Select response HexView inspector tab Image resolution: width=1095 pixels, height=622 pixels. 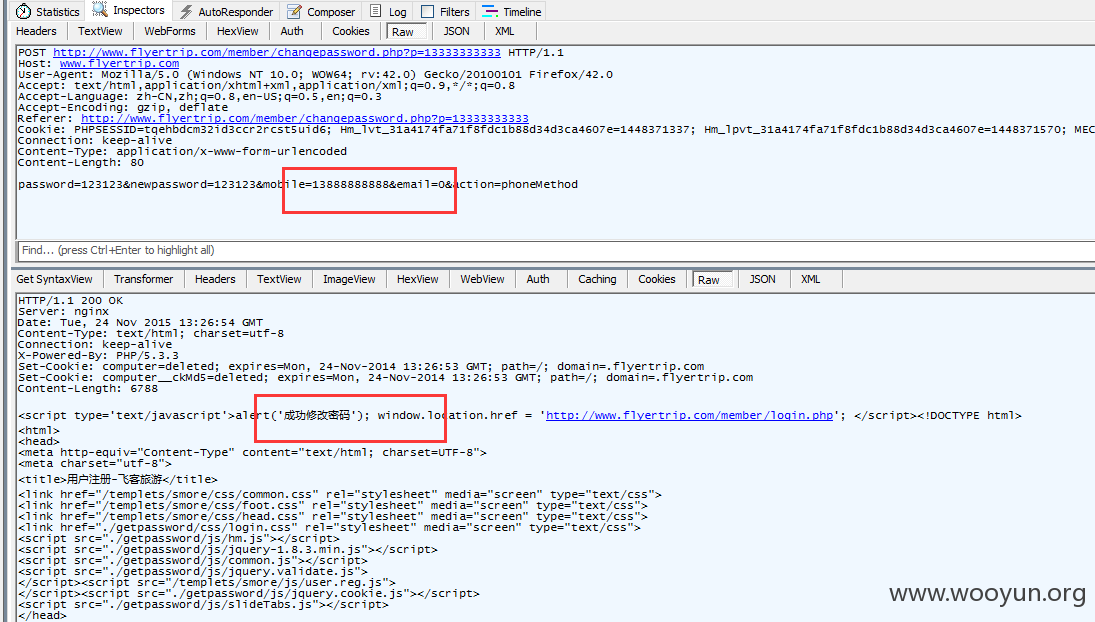418,279
